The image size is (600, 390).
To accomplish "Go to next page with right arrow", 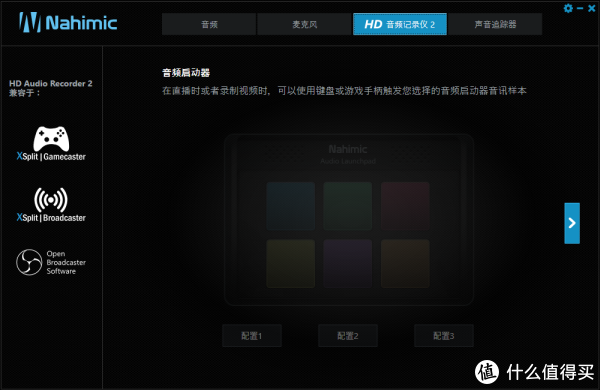I will pos(572,223).
